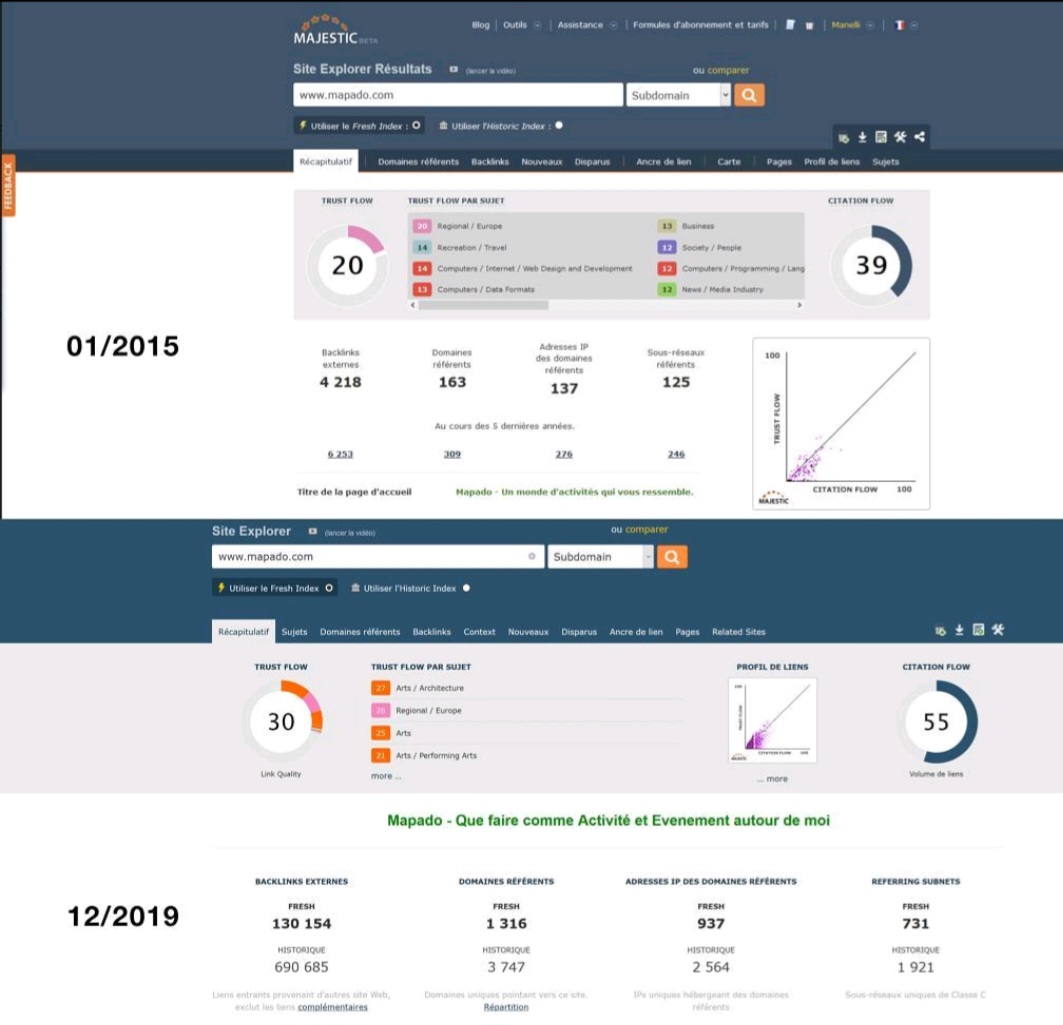Select the Historic Index radio button in the 12/2019 panel
Image resolution: width=1063 pixels, height=1025 pixels.
coord(466,588)
